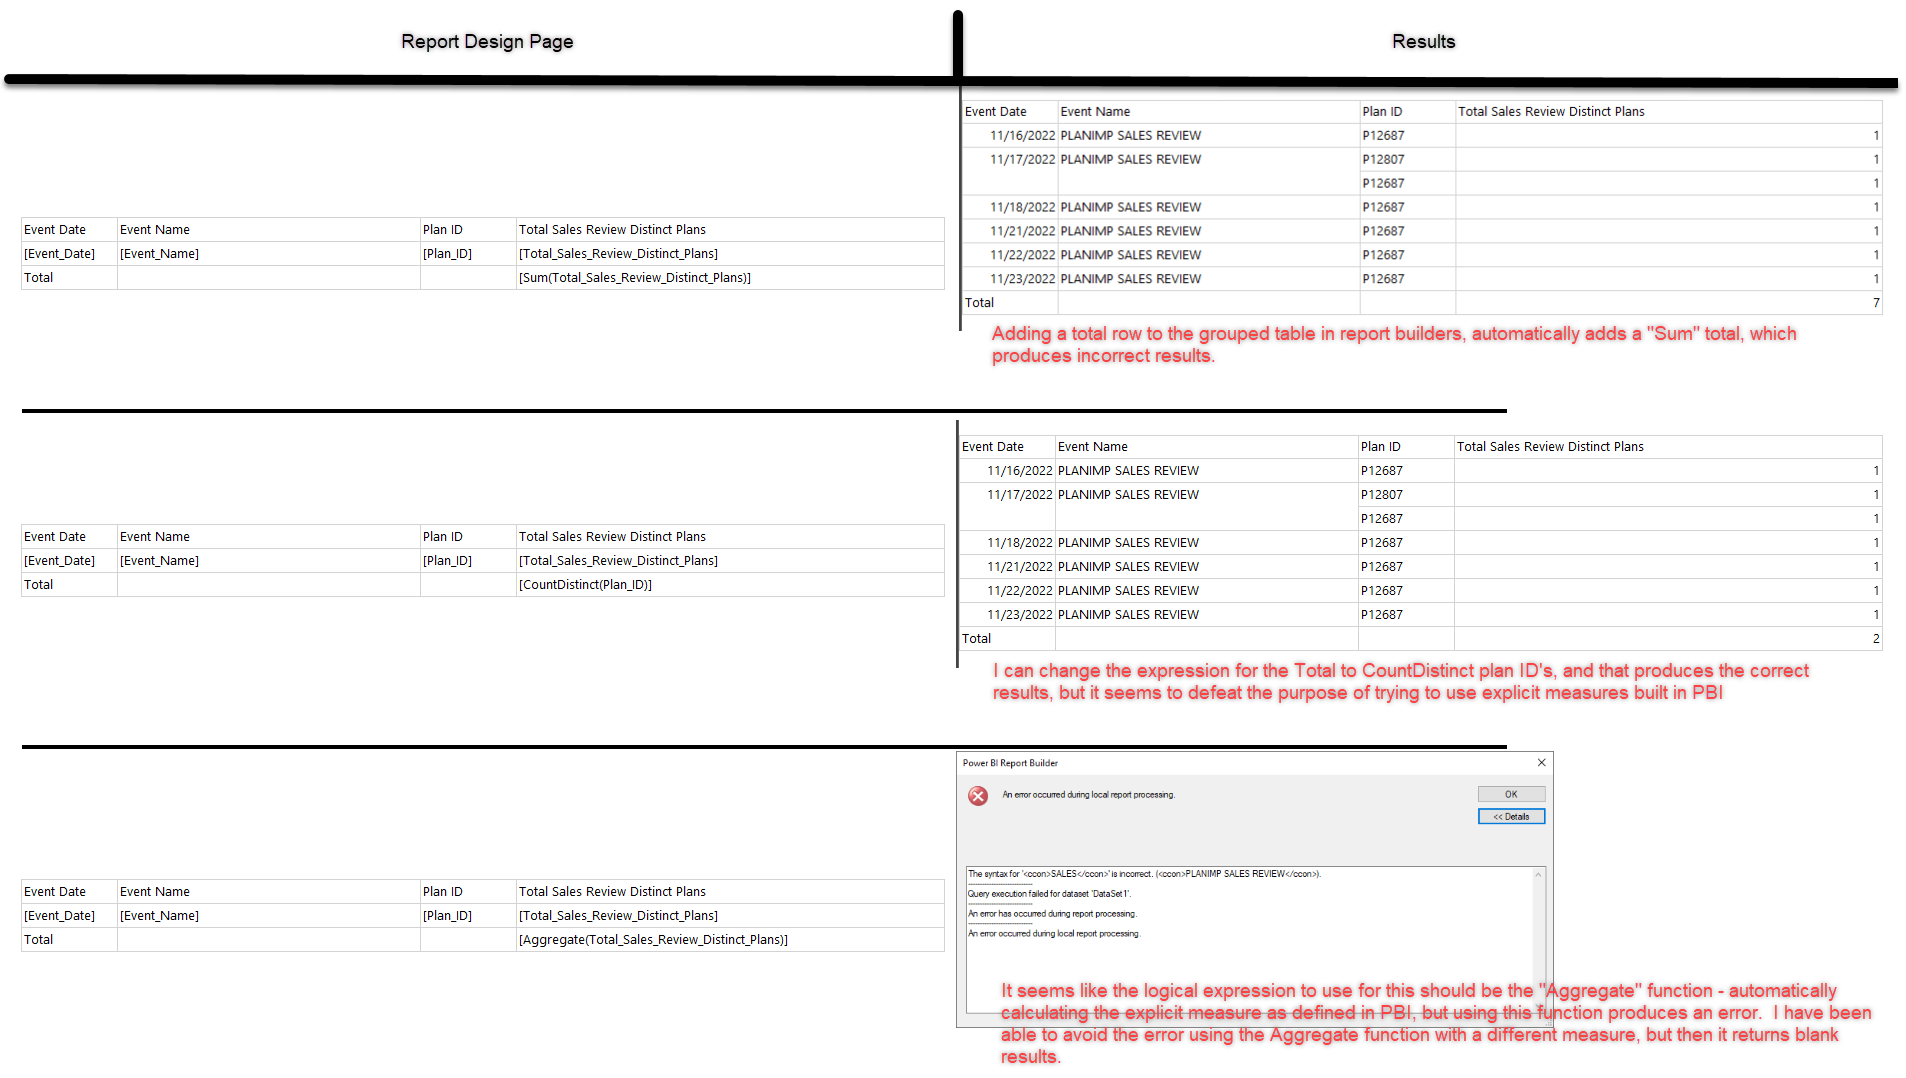
Task: Click the Total row label in the third design table
Action: (x=38, y=939)
